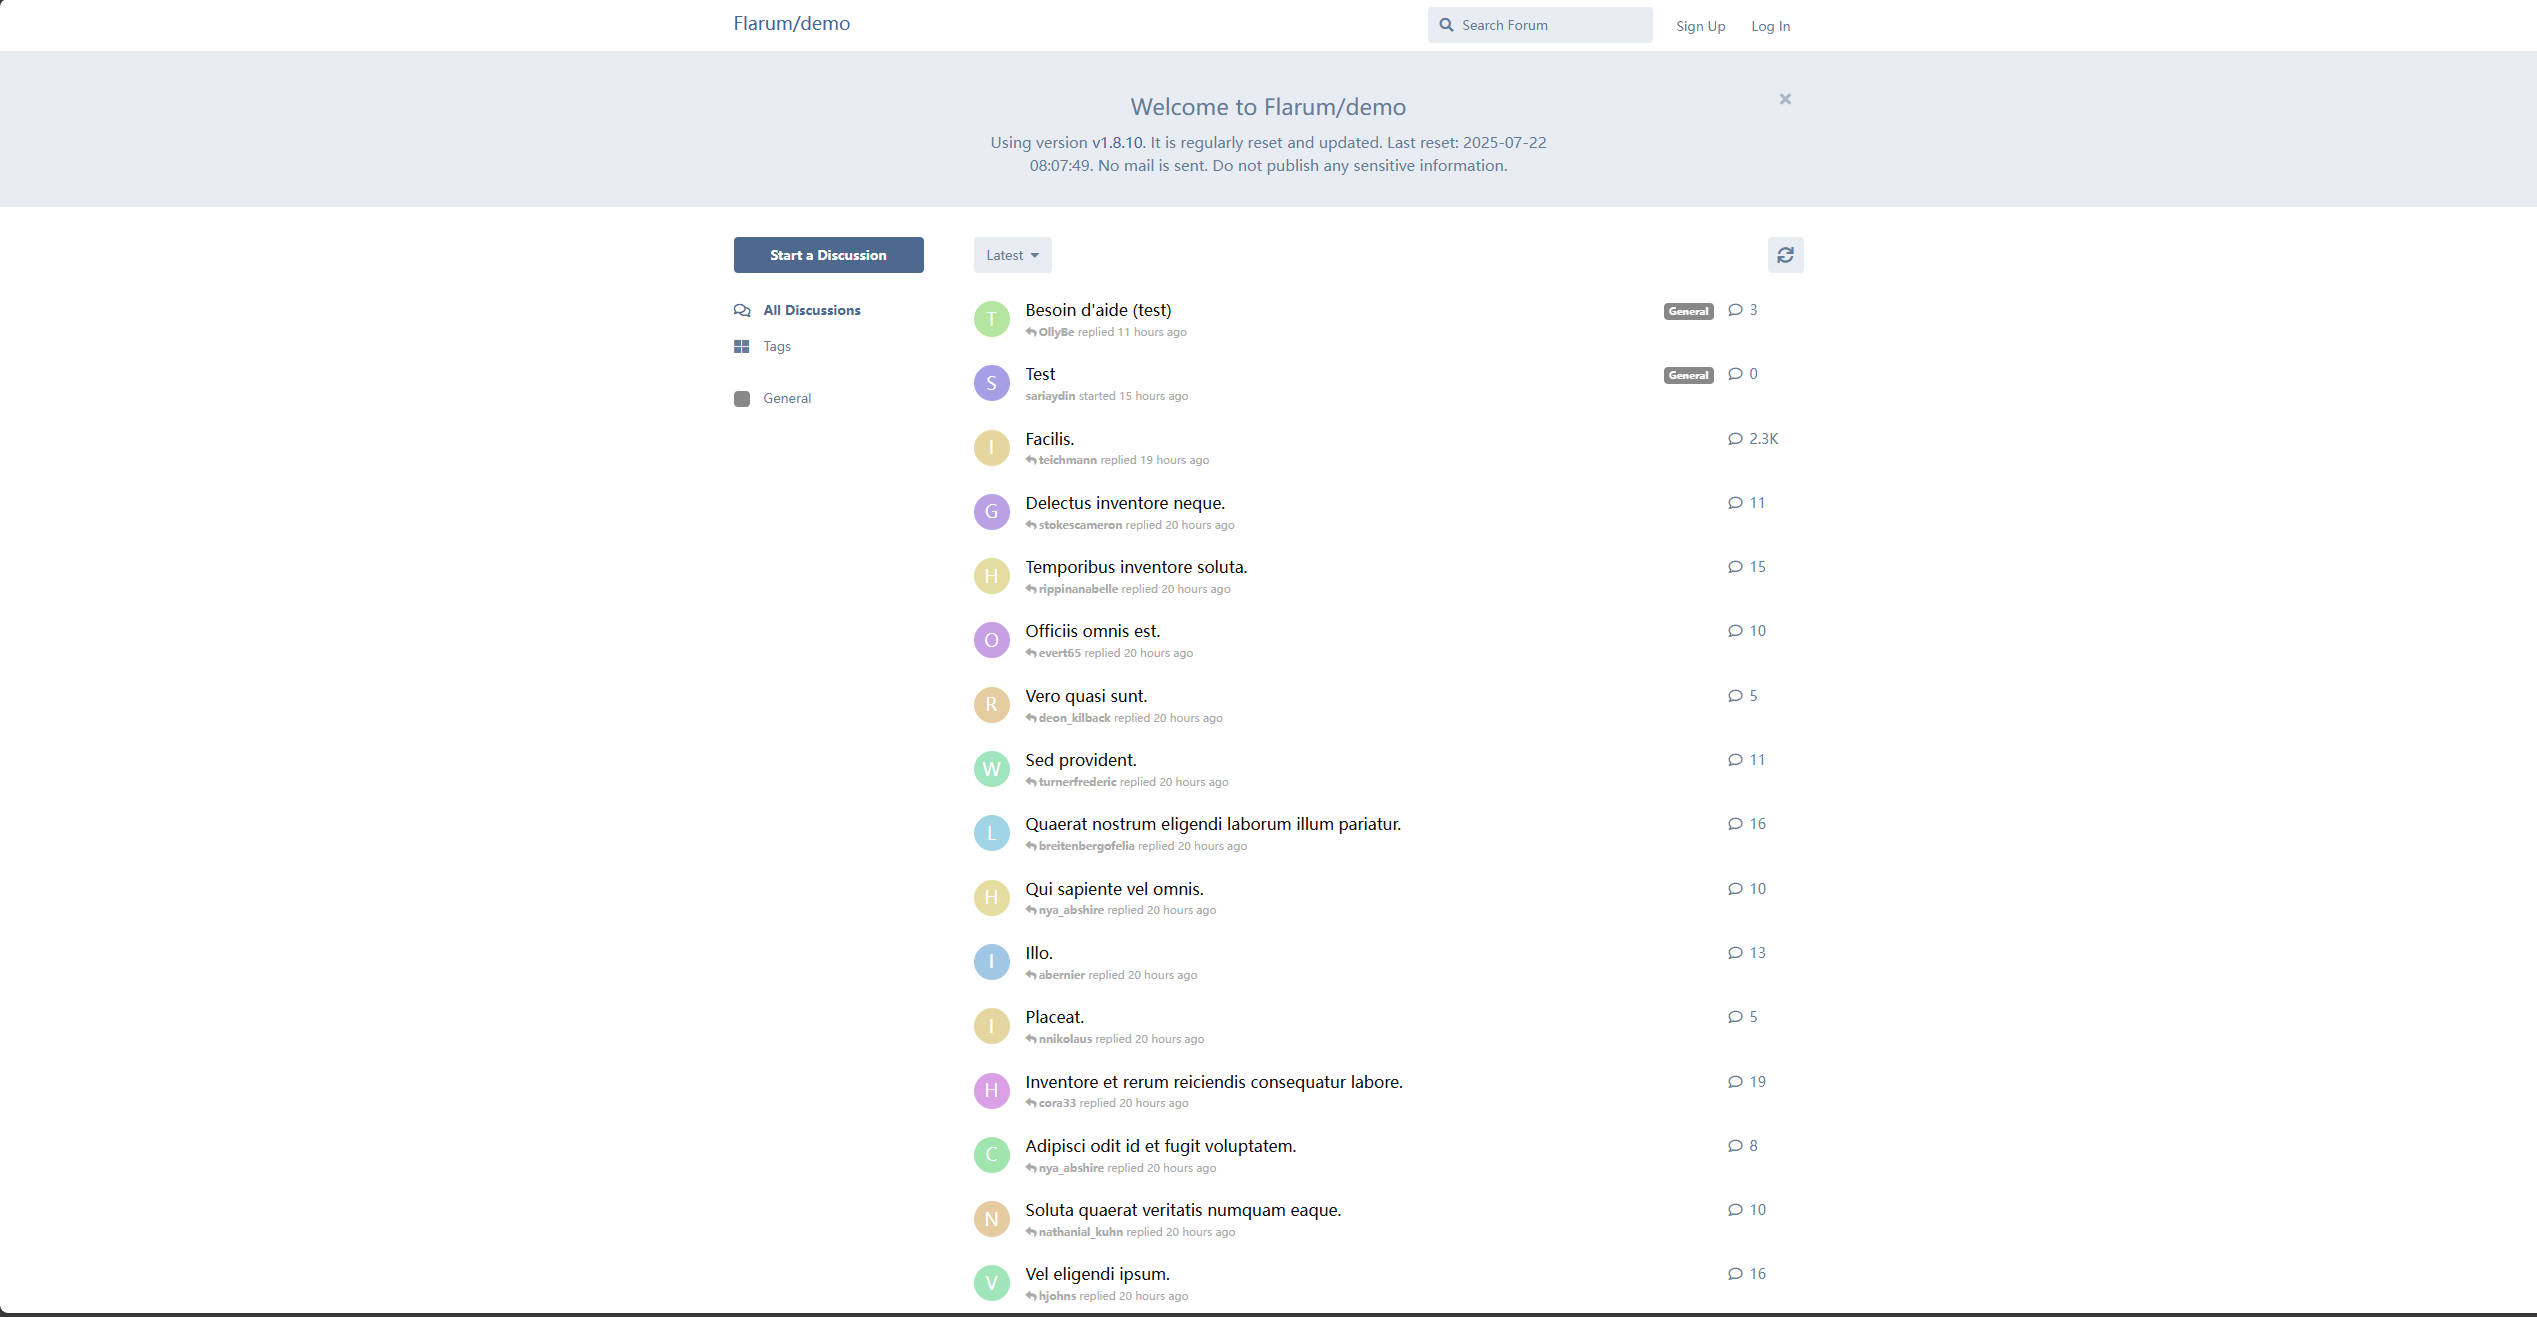Open the discussion Besoin d'aide (test)
The width and height of the screenshot is (2537, 1317).
(x=1098, y=310)
